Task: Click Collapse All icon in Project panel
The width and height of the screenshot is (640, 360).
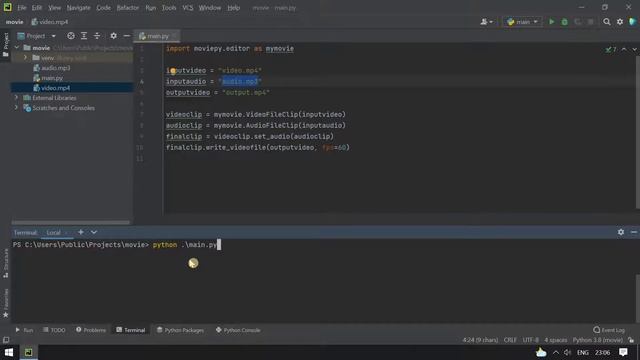Action: tap(97, 36)
